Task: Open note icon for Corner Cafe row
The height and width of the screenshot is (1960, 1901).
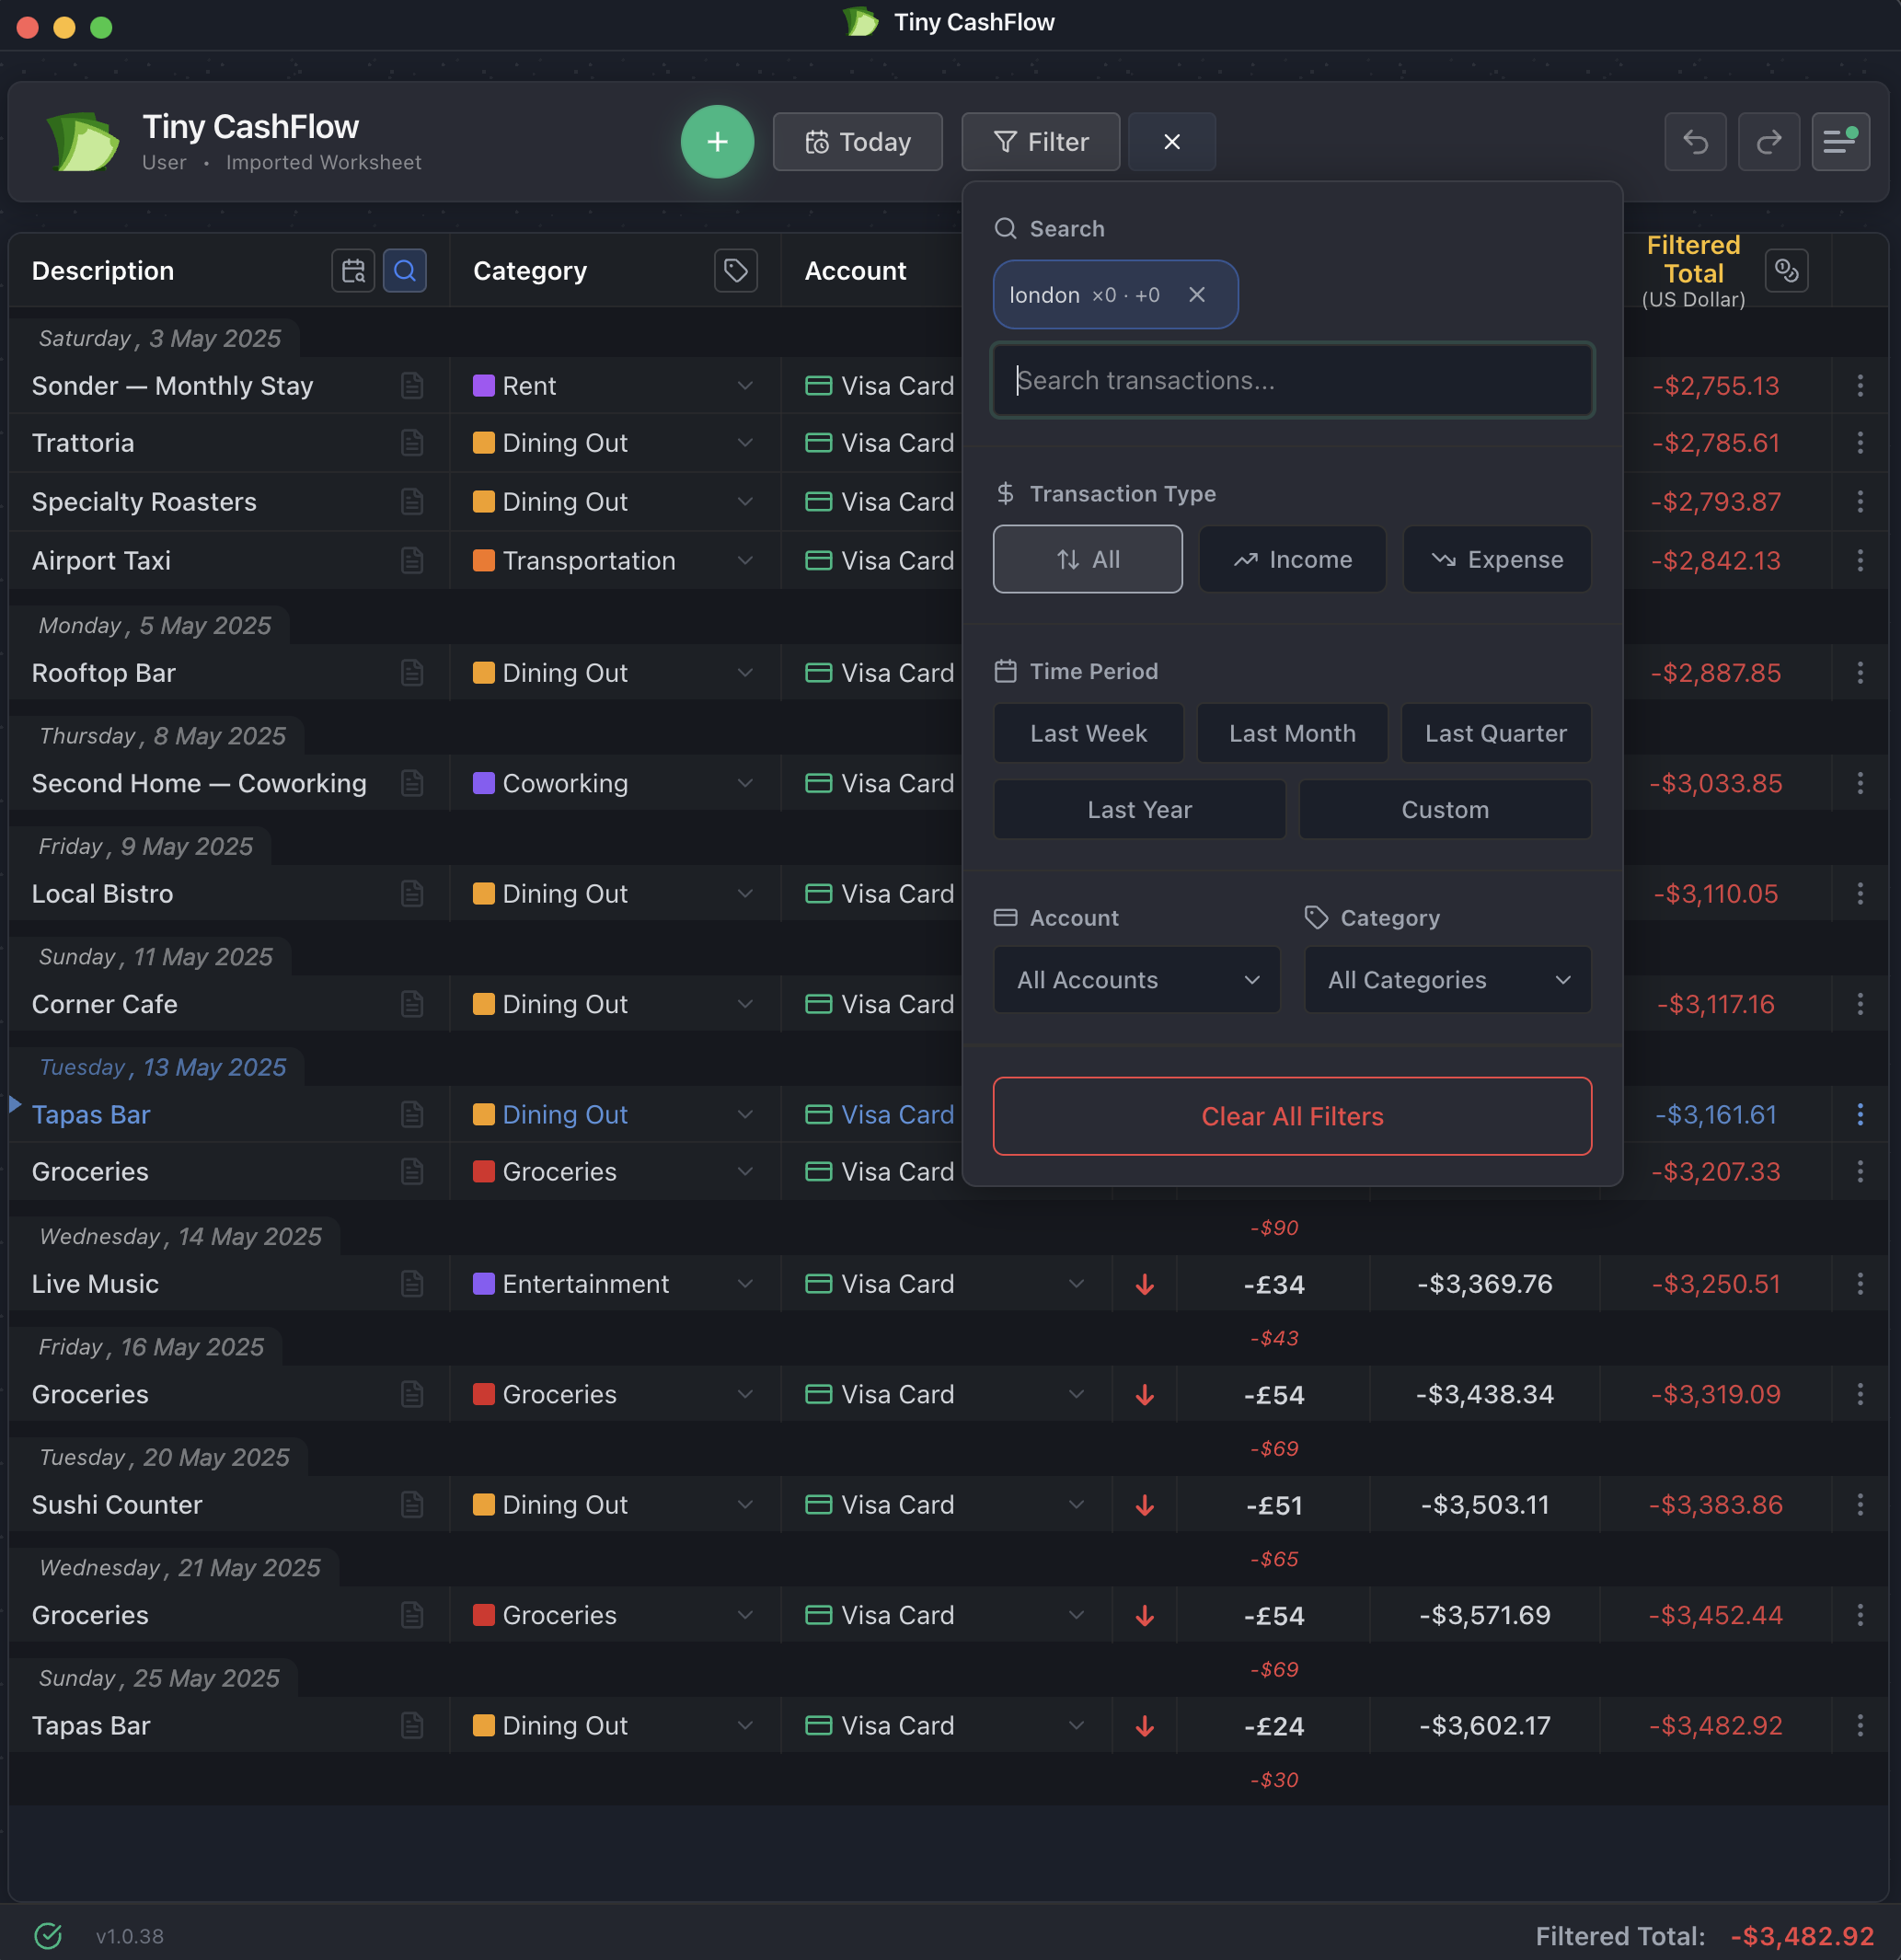Action: point(412,1004)
